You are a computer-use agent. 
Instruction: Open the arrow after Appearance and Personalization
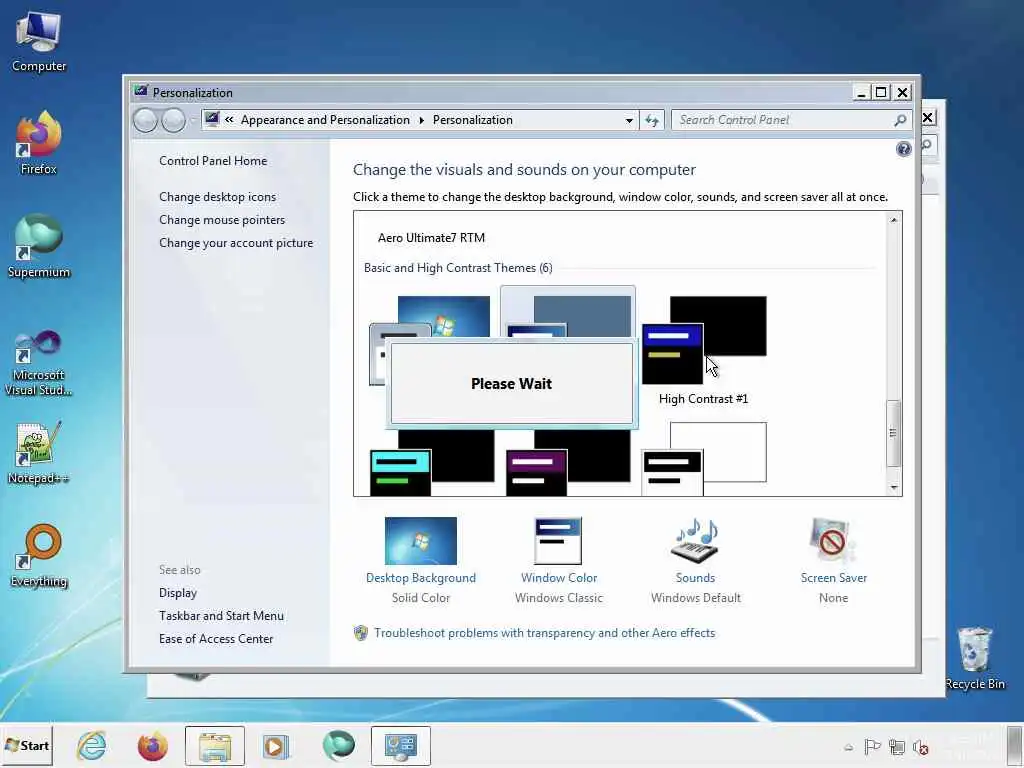(x=422, y=120)
